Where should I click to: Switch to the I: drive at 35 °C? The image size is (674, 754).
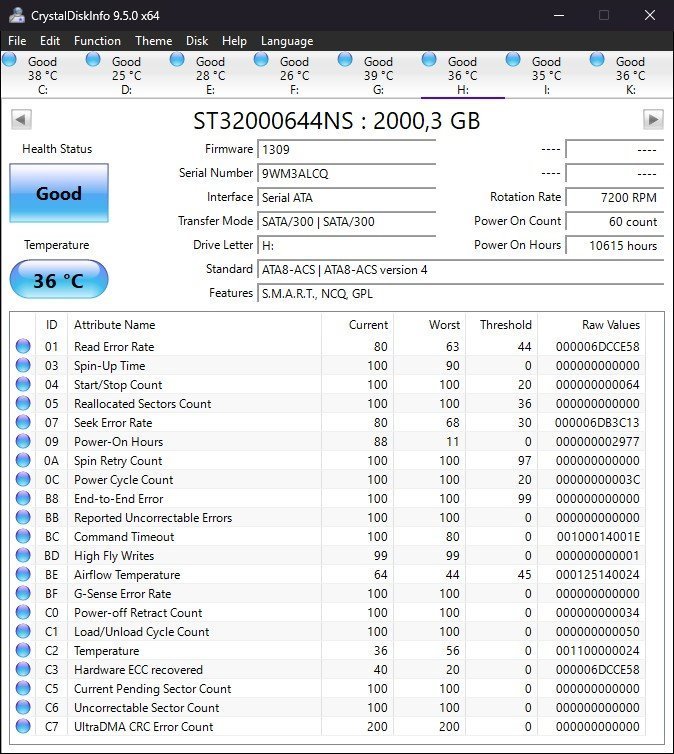click(x=546, y=75)
